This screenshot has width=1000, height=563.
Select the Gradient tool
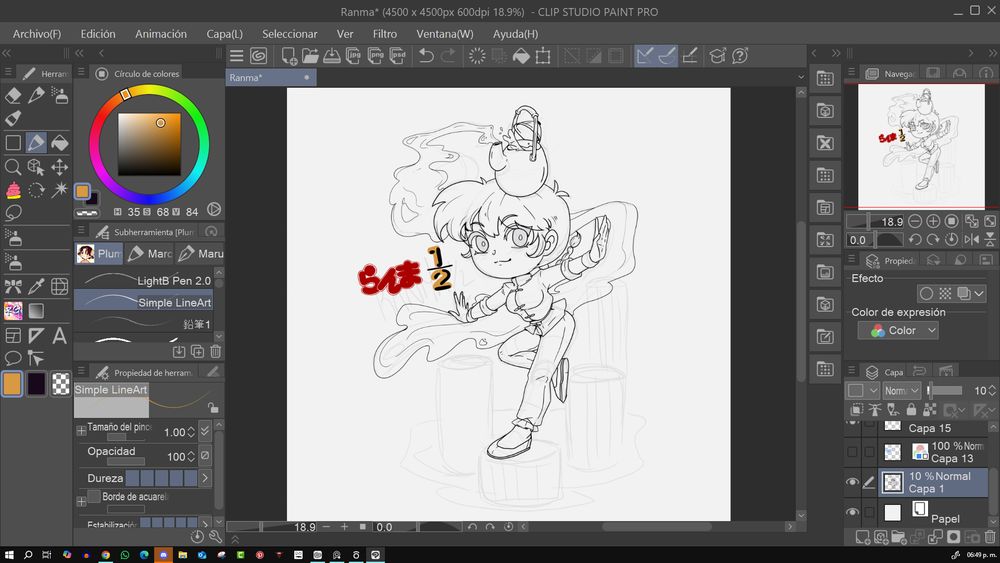tap(36, 311)
